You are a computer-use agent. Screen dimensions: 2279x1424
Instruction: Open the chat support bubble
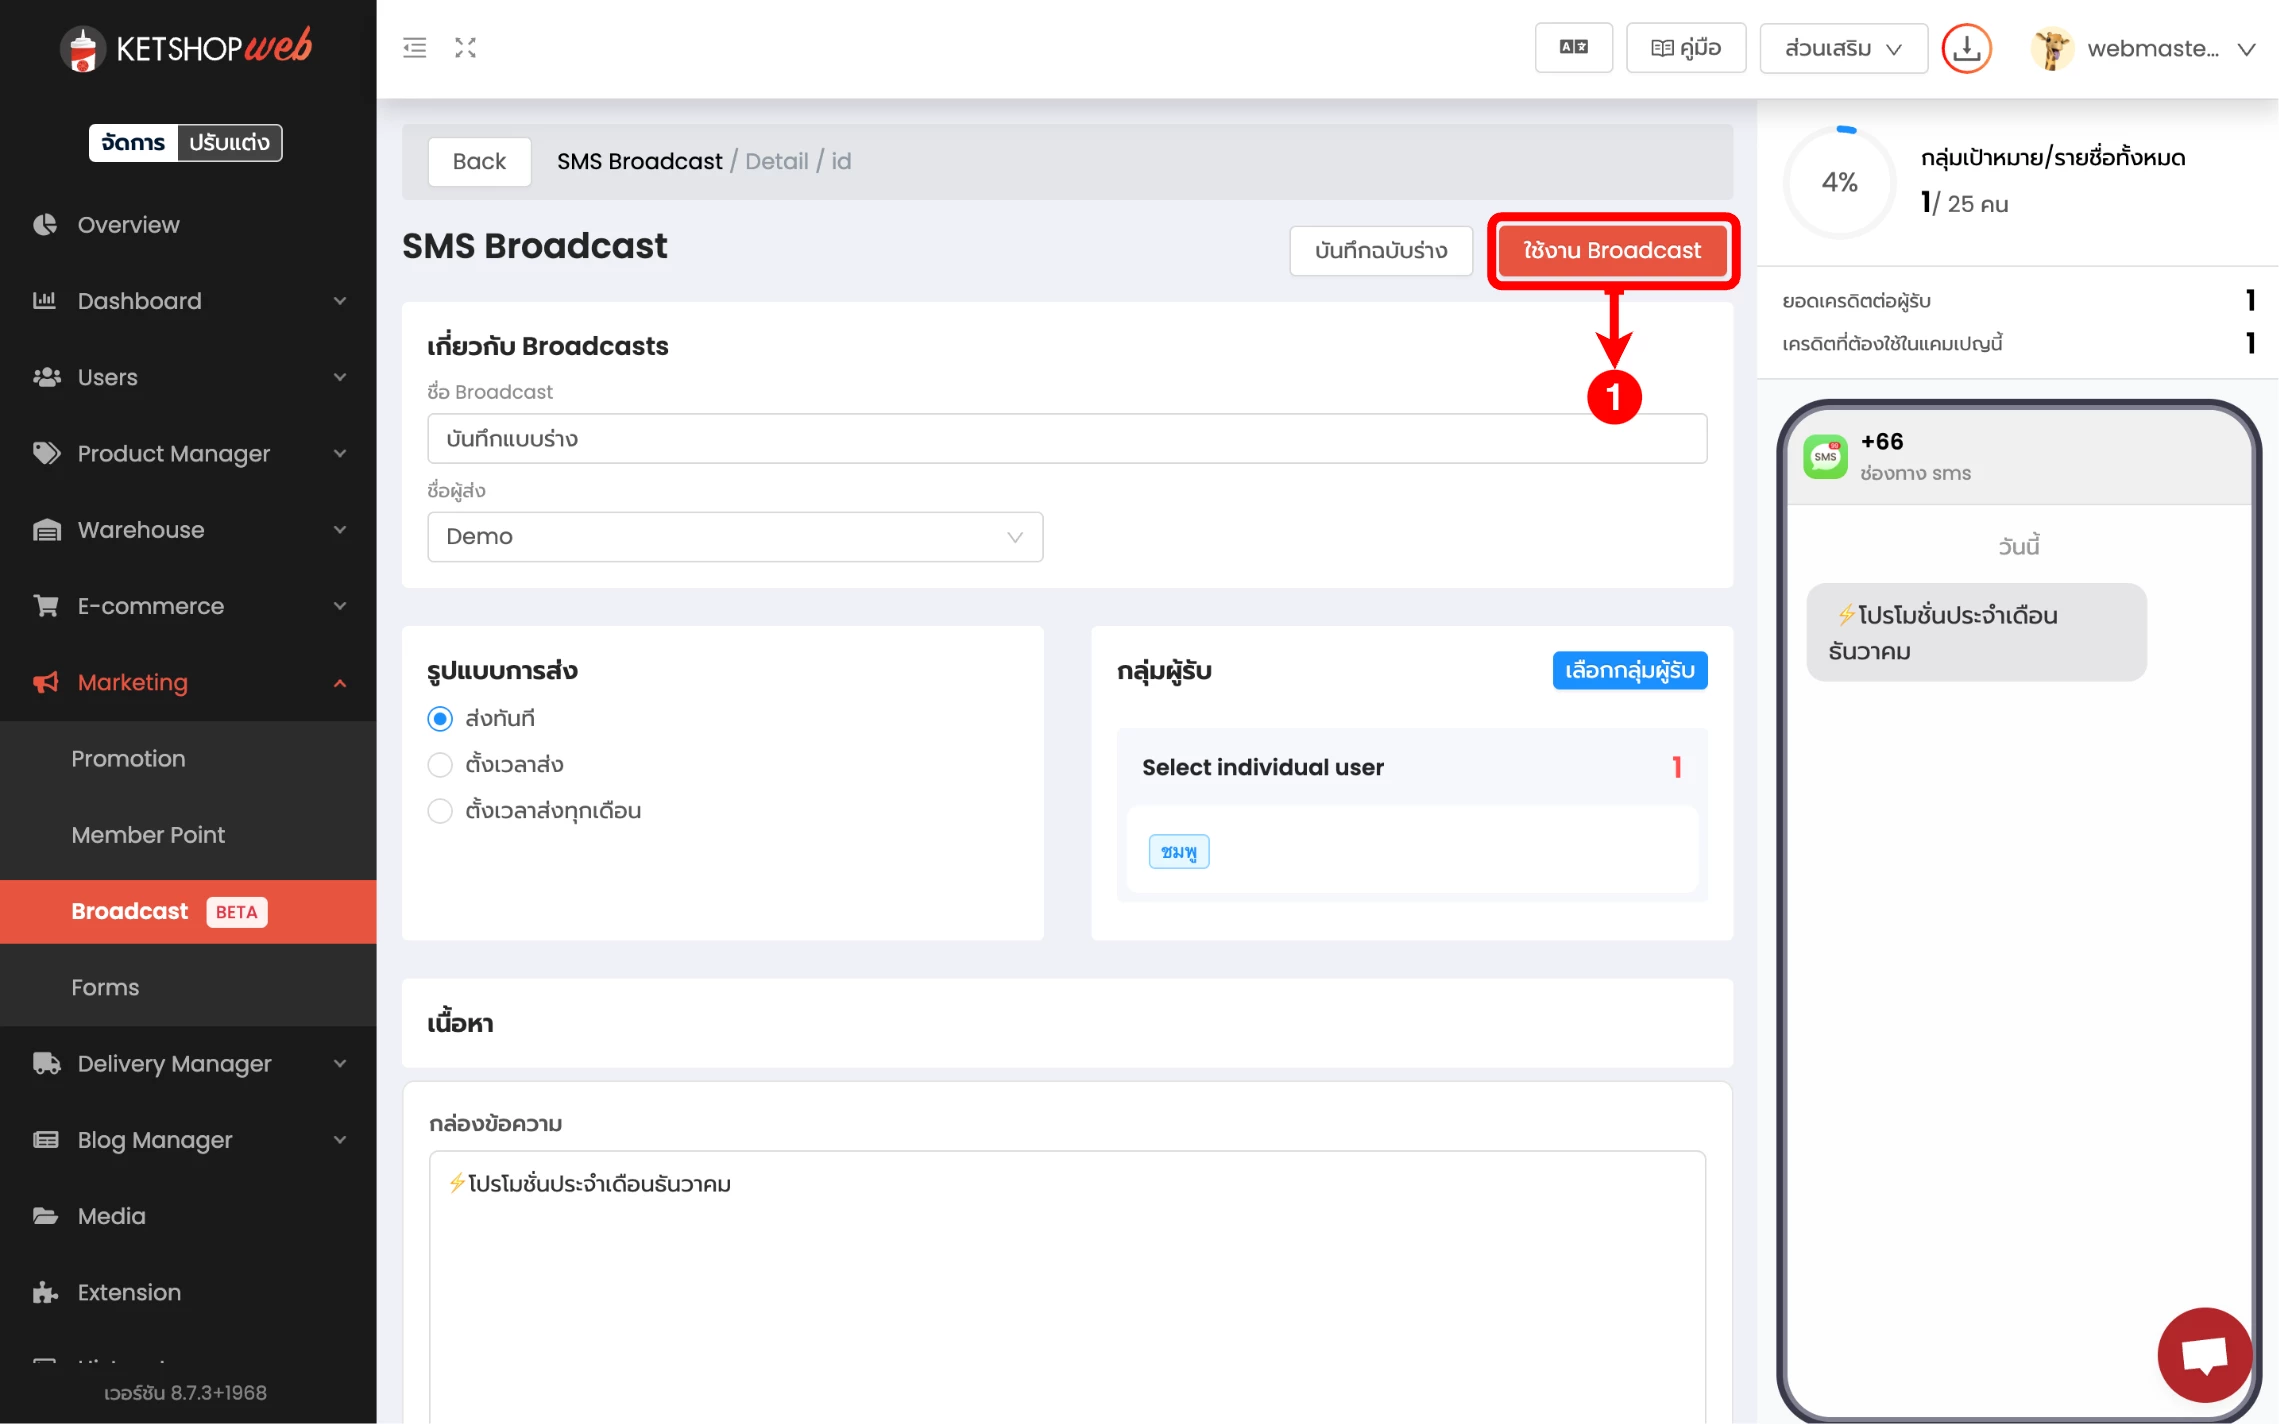[x=2204, y=1355]
